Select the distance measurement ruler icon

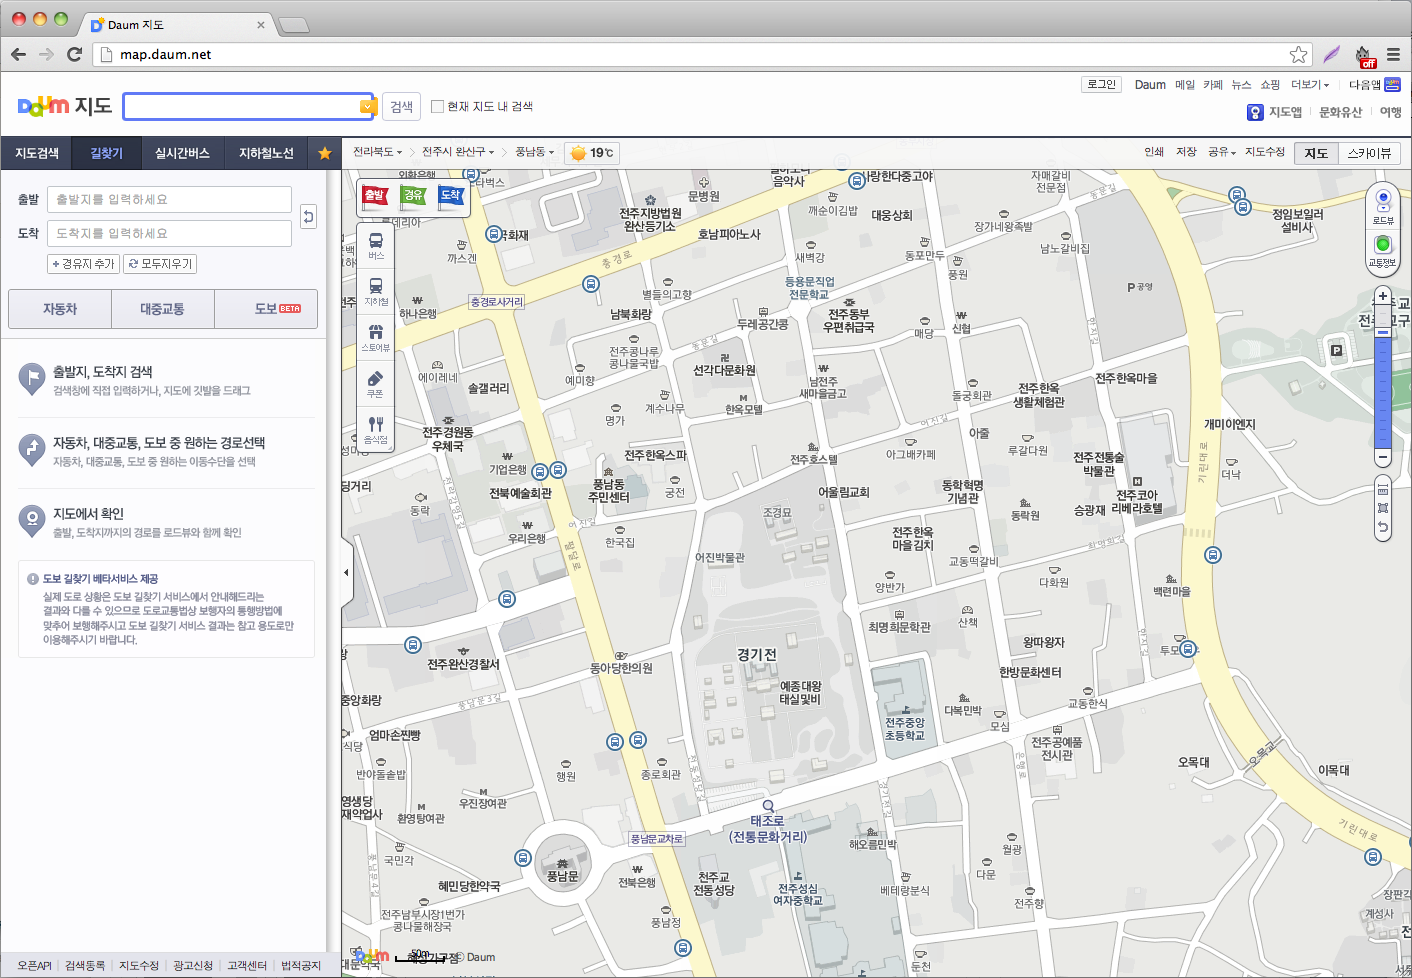[x=1382, y=488]
